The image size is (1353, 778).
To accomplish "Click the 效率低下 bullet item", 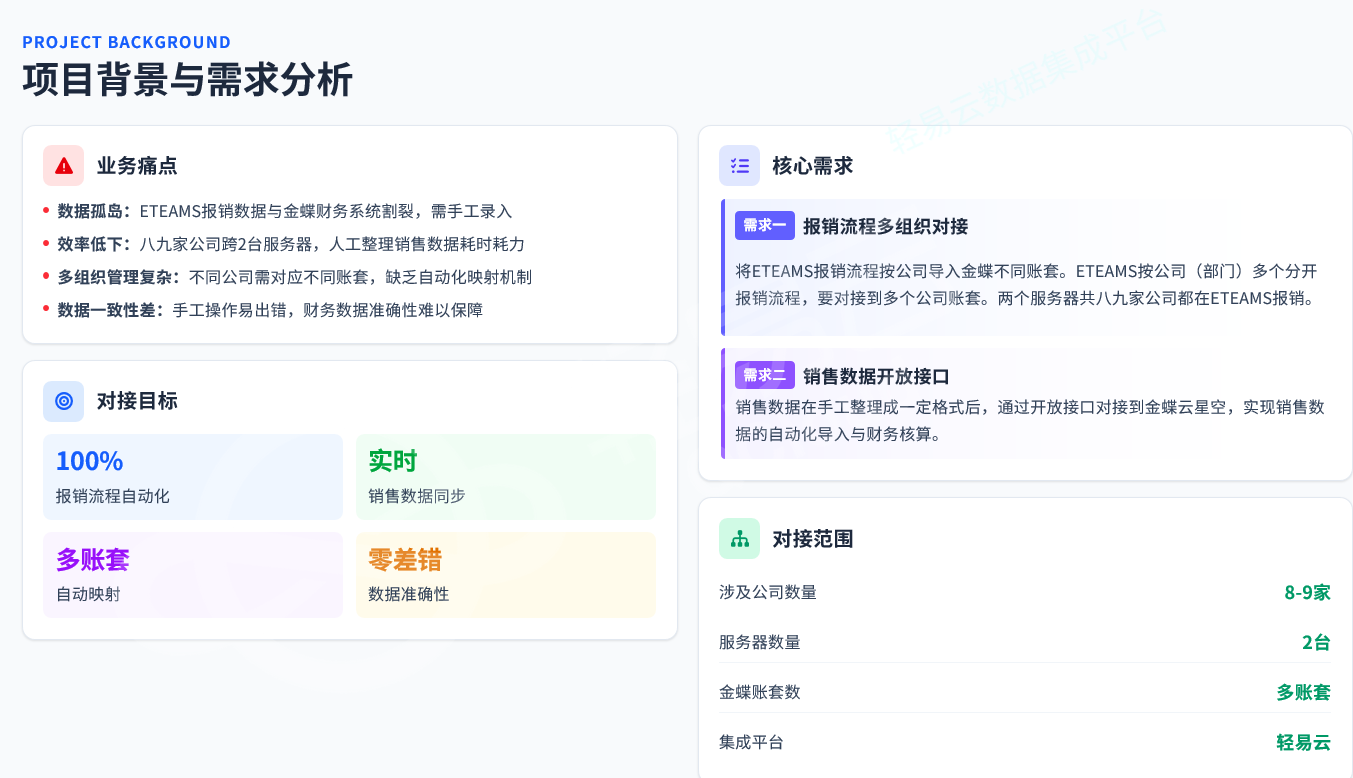I will pyautogui.click(x=291, y=244).
